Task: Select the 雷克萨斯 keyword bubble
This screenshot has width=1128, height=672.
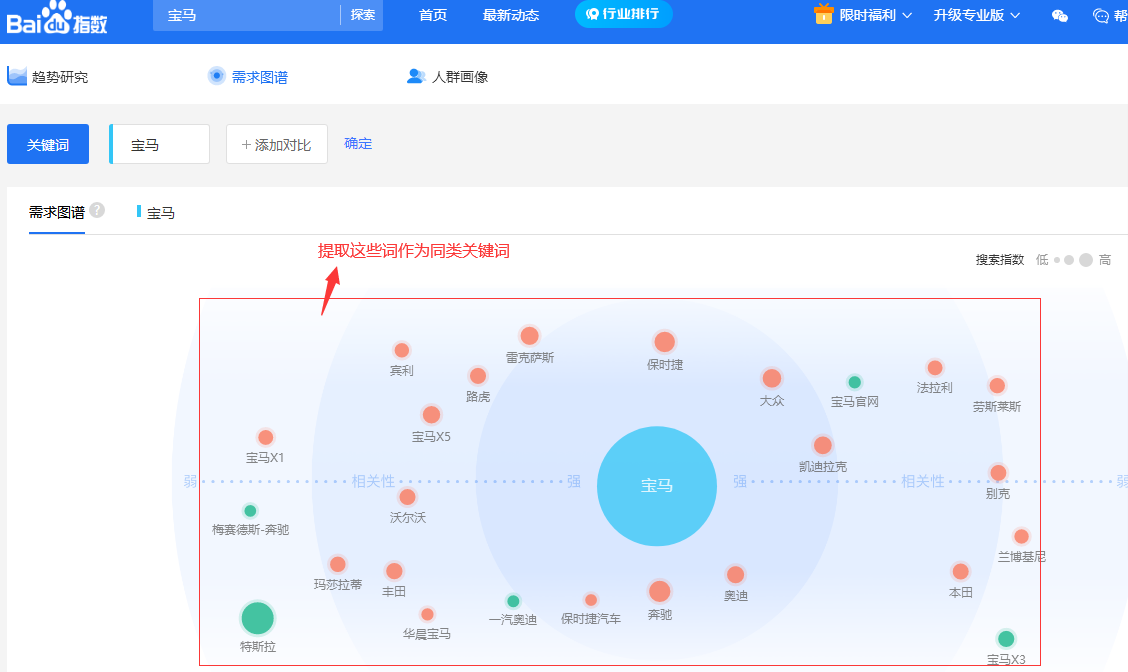Action: (529, 336)
